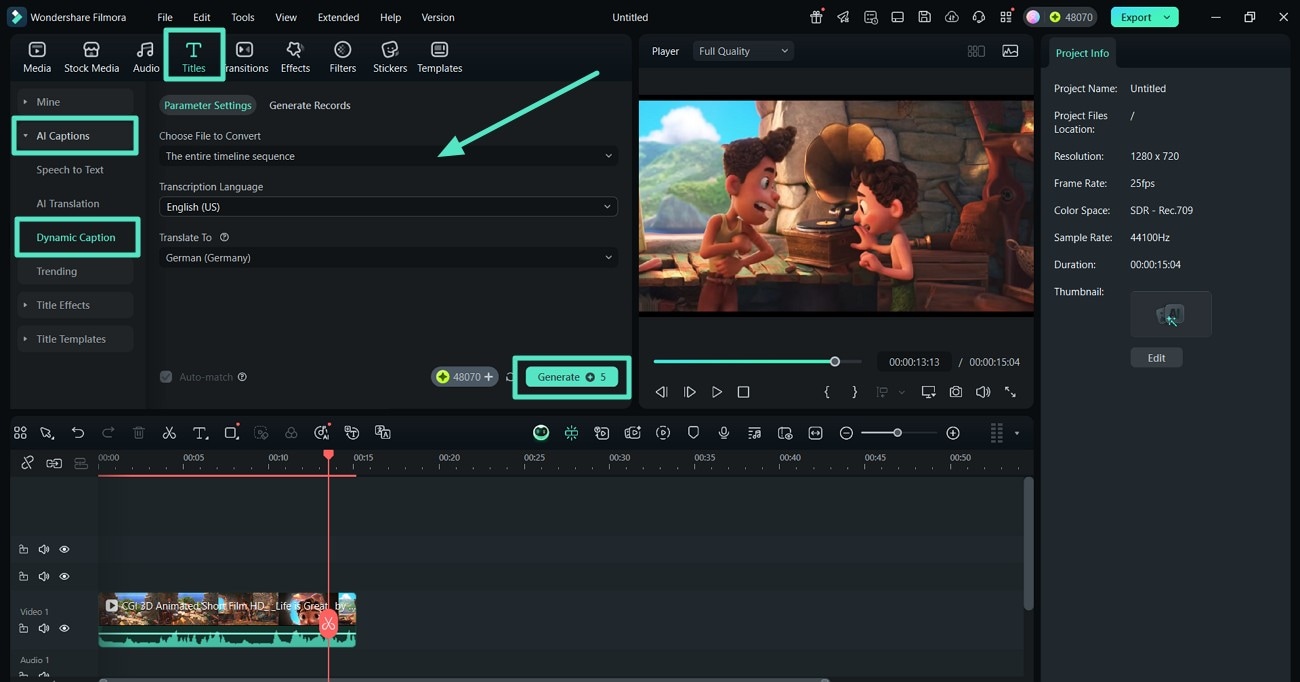Image resolution: width=1300 pixels, height=682 pixels.
Task: Click the Edit thumbnail button
Action: pyautogui.click(x=1156, y=357)
